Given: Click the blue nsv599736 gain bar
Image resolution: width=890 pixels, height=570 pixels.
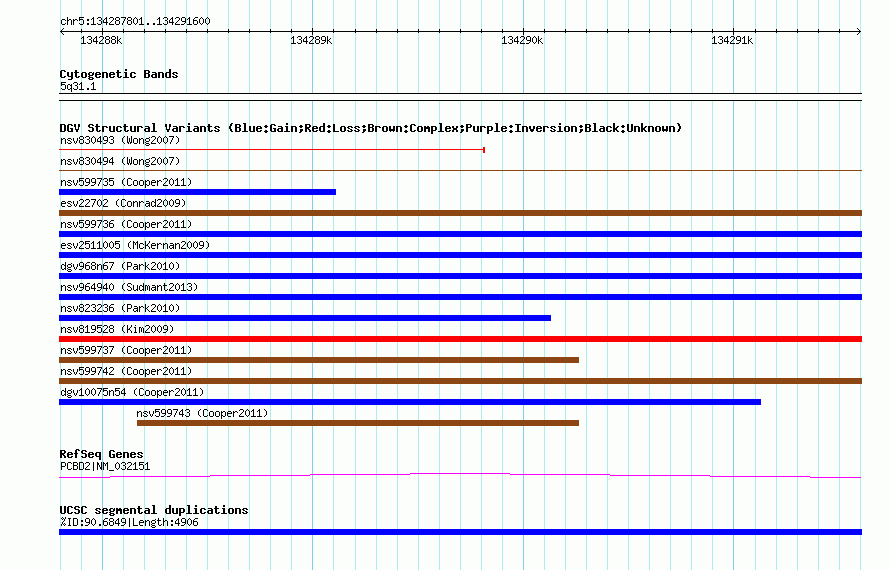Looking at the screenshot, I should (460, 234).
